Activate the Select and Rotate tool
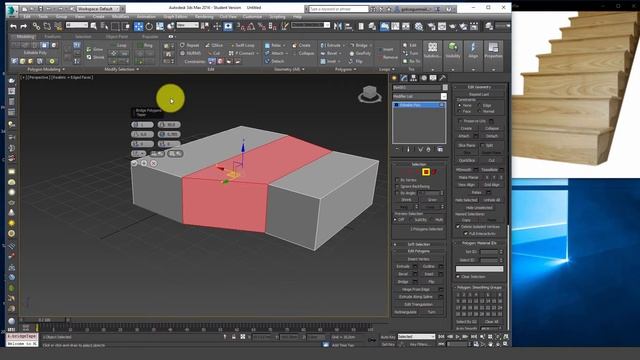 (x=149, y=27)
